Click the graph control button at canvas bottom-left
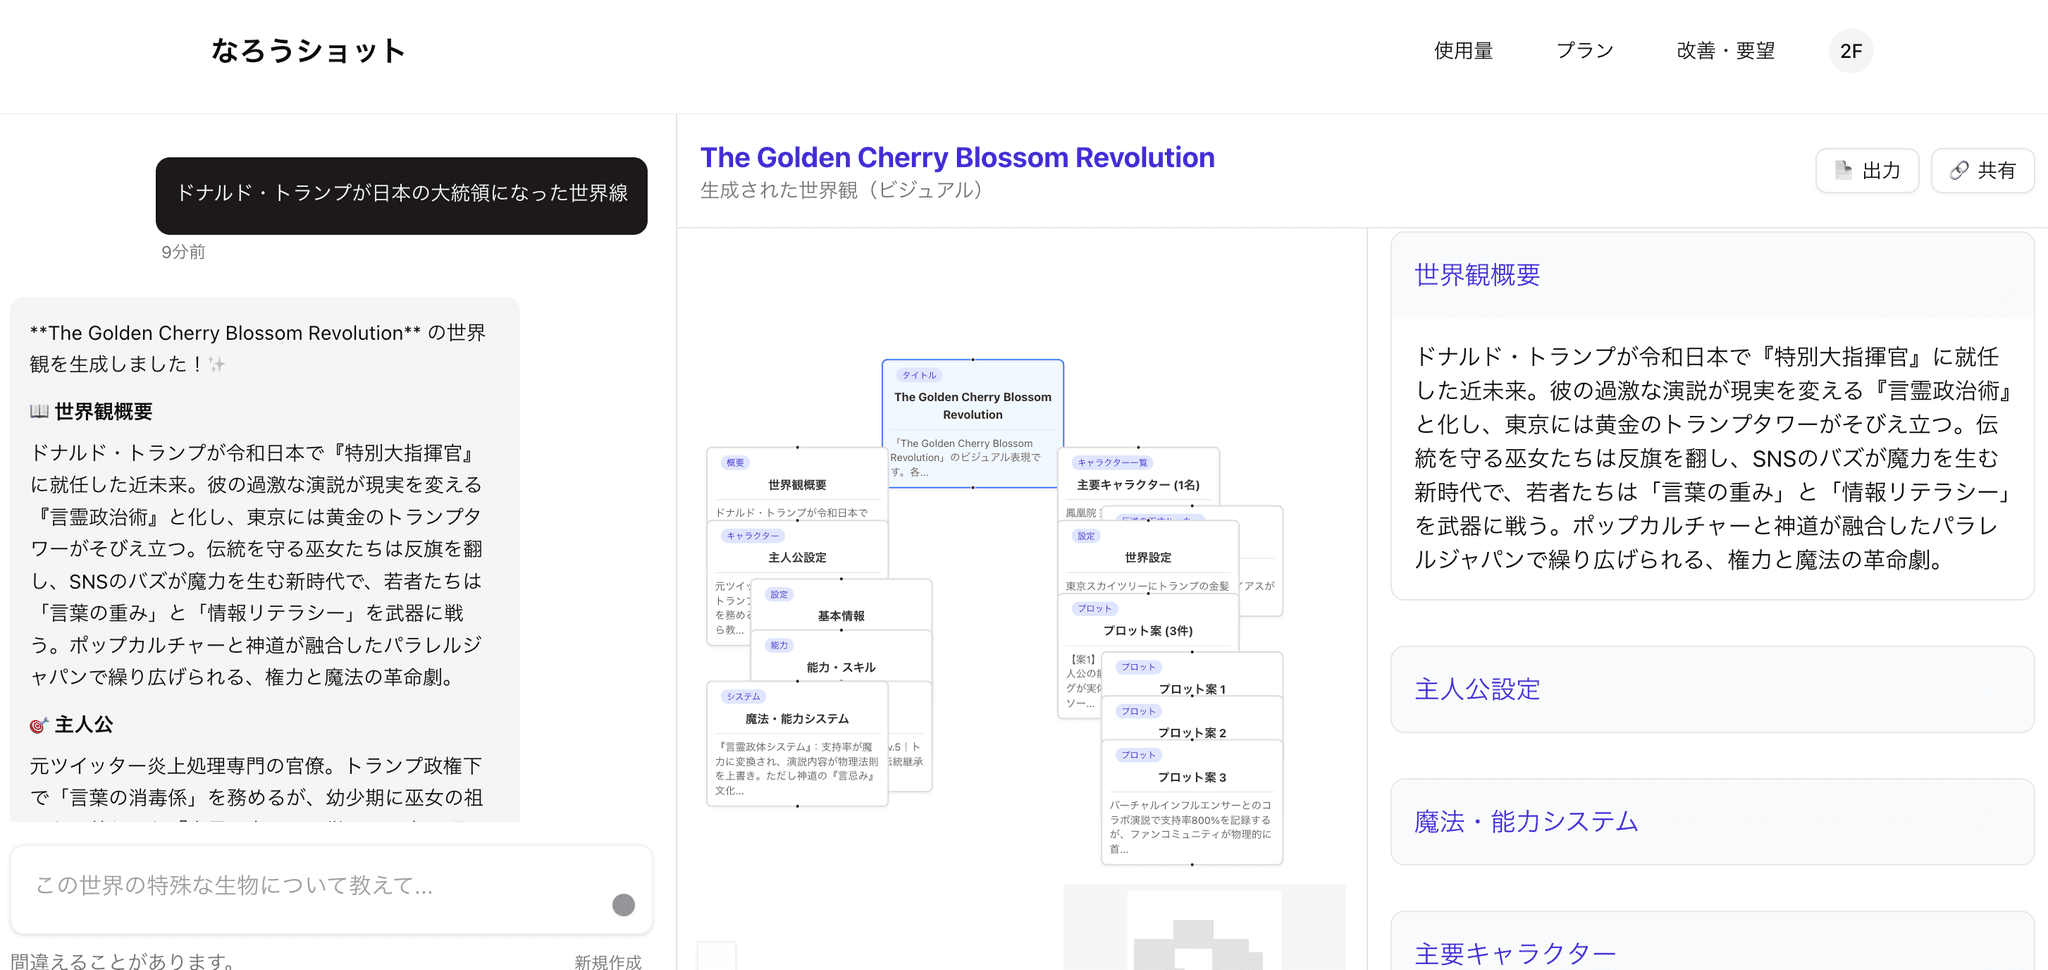Screen dimensions: 2048x970 click(717, 956)
